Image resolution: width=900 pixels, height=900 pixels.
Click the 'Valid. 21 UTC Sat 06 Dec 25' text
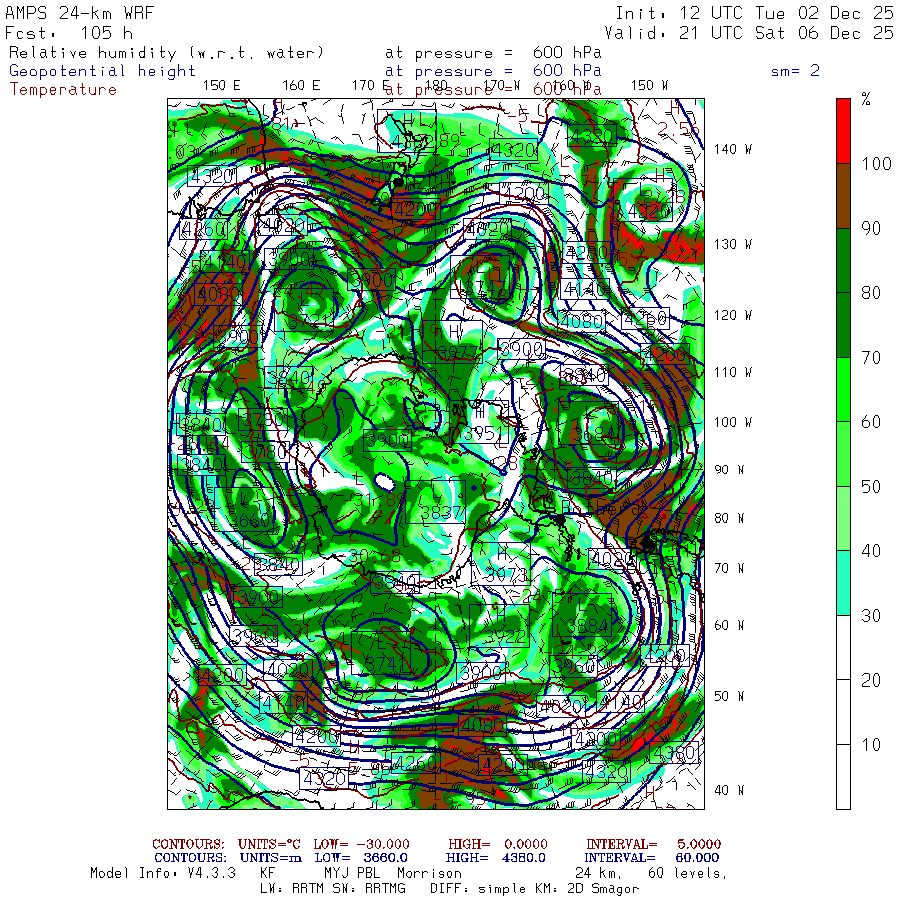pyautogui.click(x=754, y=33)
